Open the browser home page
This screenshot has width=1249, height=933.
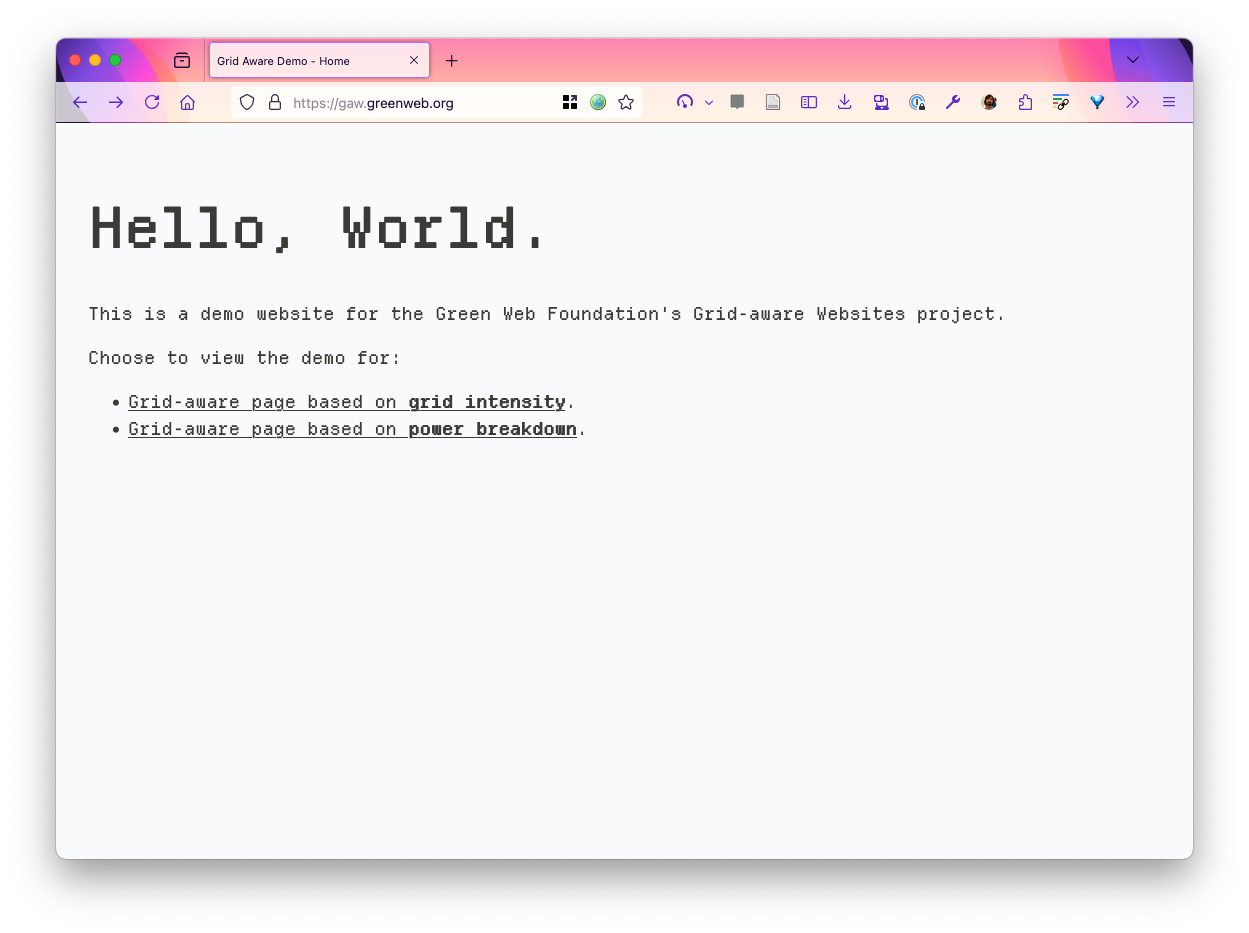[187, 102]
